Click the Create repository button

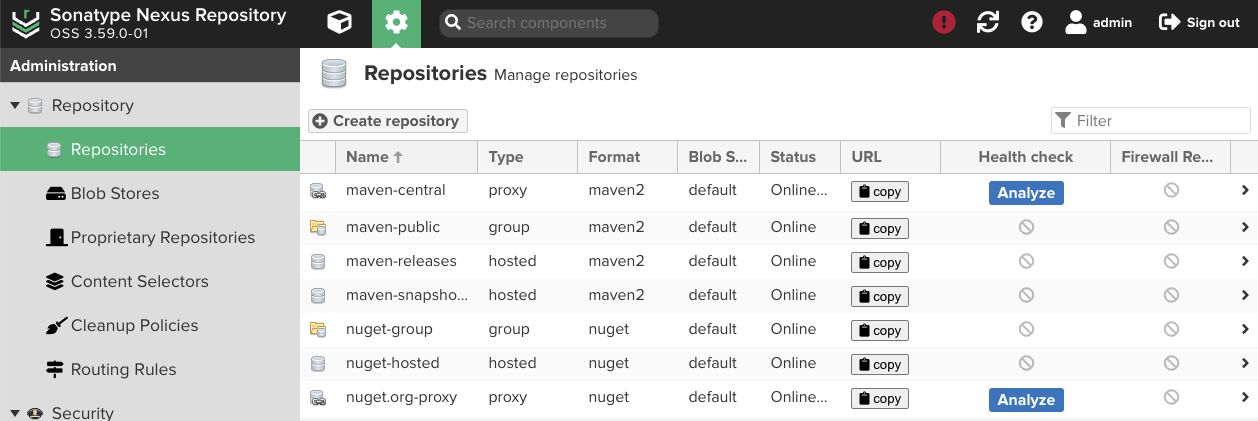click(387, 121)
